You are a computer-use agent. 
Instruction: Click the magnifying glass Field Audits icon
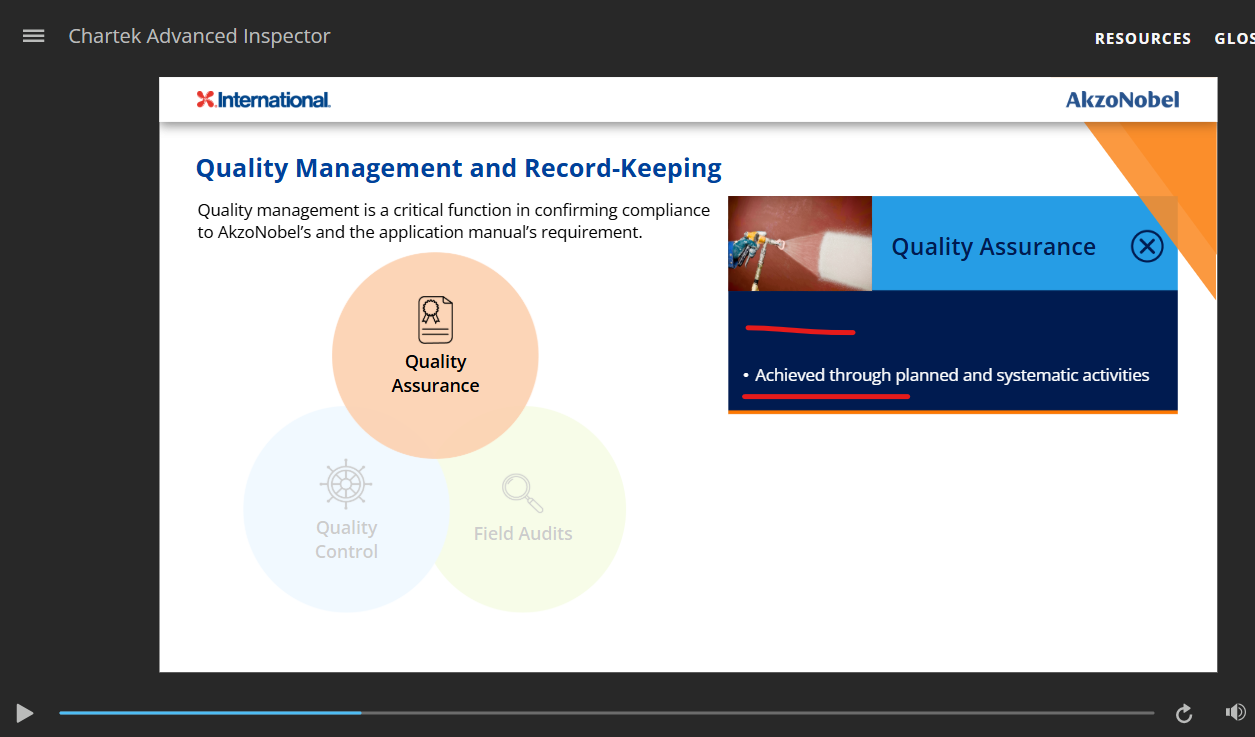(522, 493)
